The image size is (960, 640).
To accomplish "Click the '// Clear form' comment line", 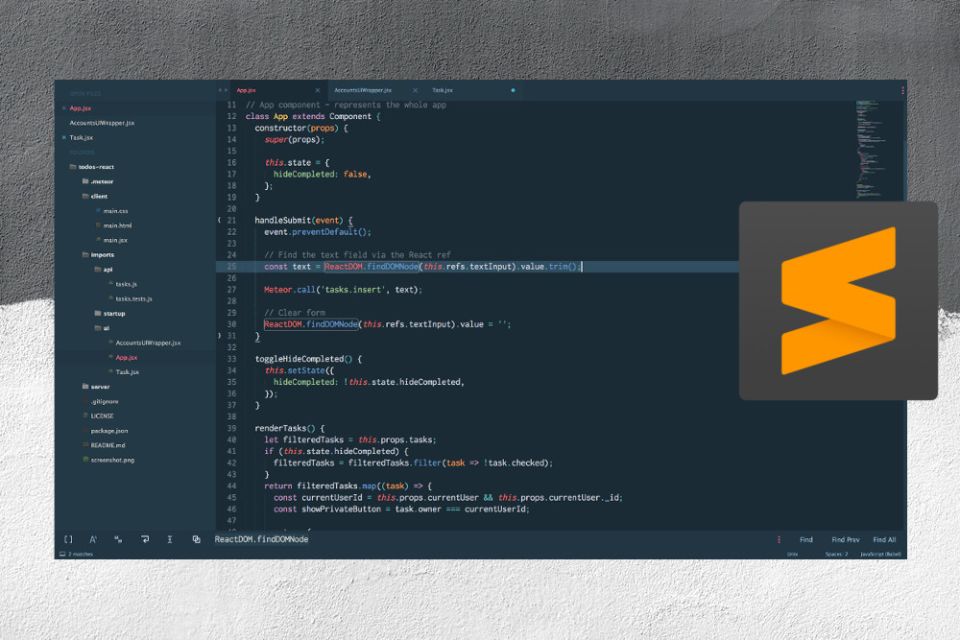I will (294, 312).
